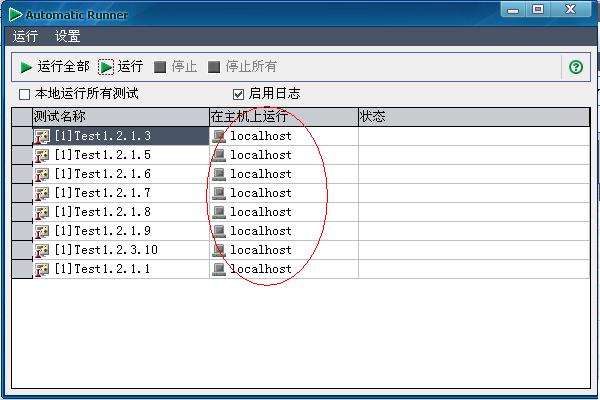Click host computer icon in Test1.2.1.3 row
Image resolution: width=600 pixels, height=400 pixels.
[x=219, y=136]
